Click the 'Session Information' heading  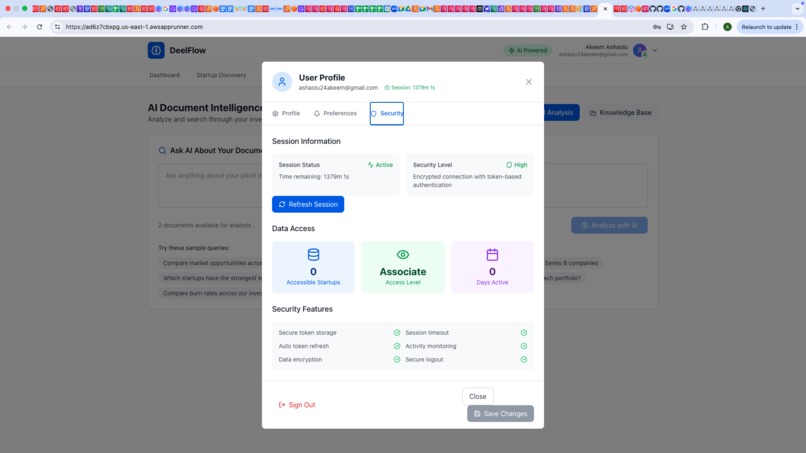pyautogui.click(x=306, y=141)
